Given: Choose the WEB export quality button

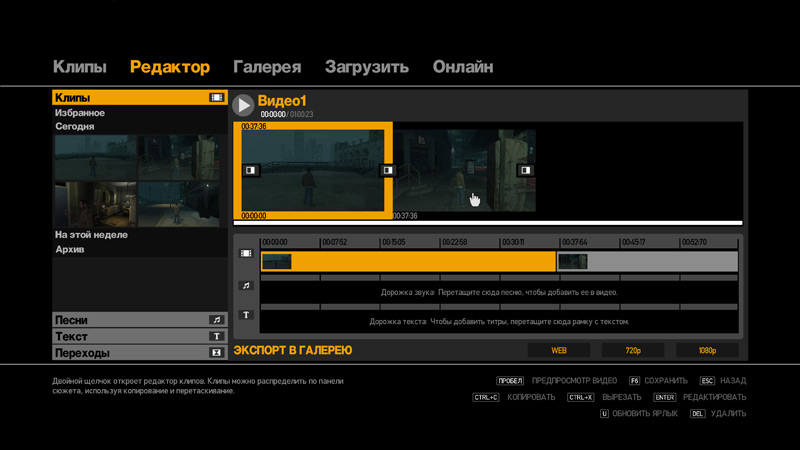Looking at the screenshot, I should point(558,351).
